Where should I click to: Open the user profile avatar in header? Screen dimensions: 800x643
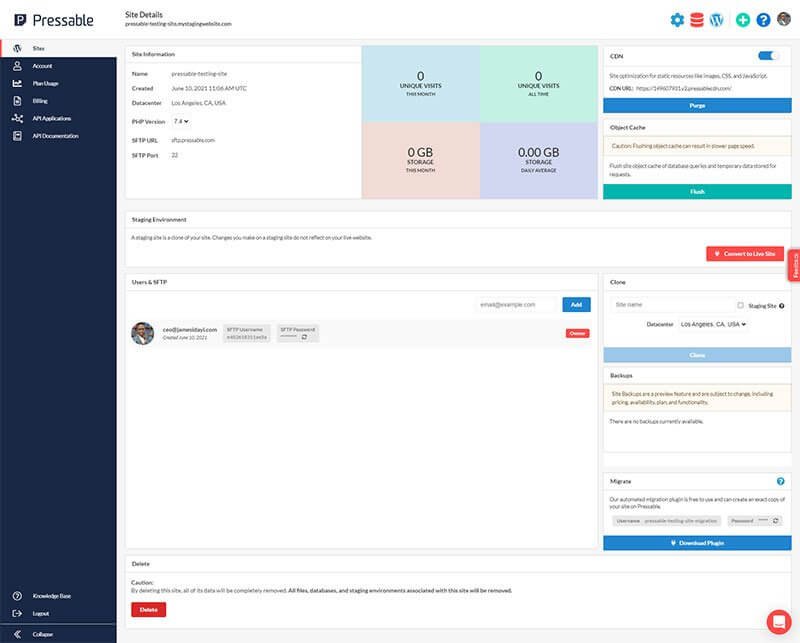pos(784,19)
